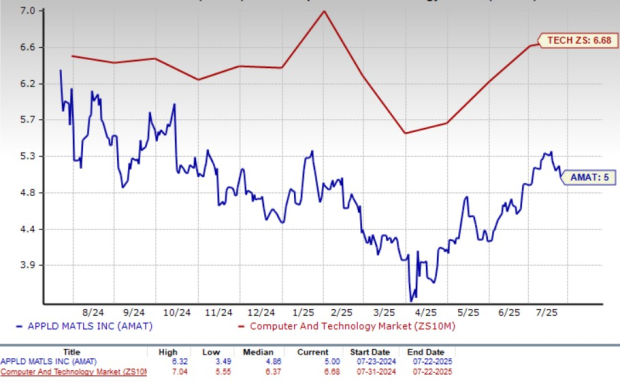Click the 1/25 x-axis label
The image size is (620, 390).
click(x=303, y=312)
